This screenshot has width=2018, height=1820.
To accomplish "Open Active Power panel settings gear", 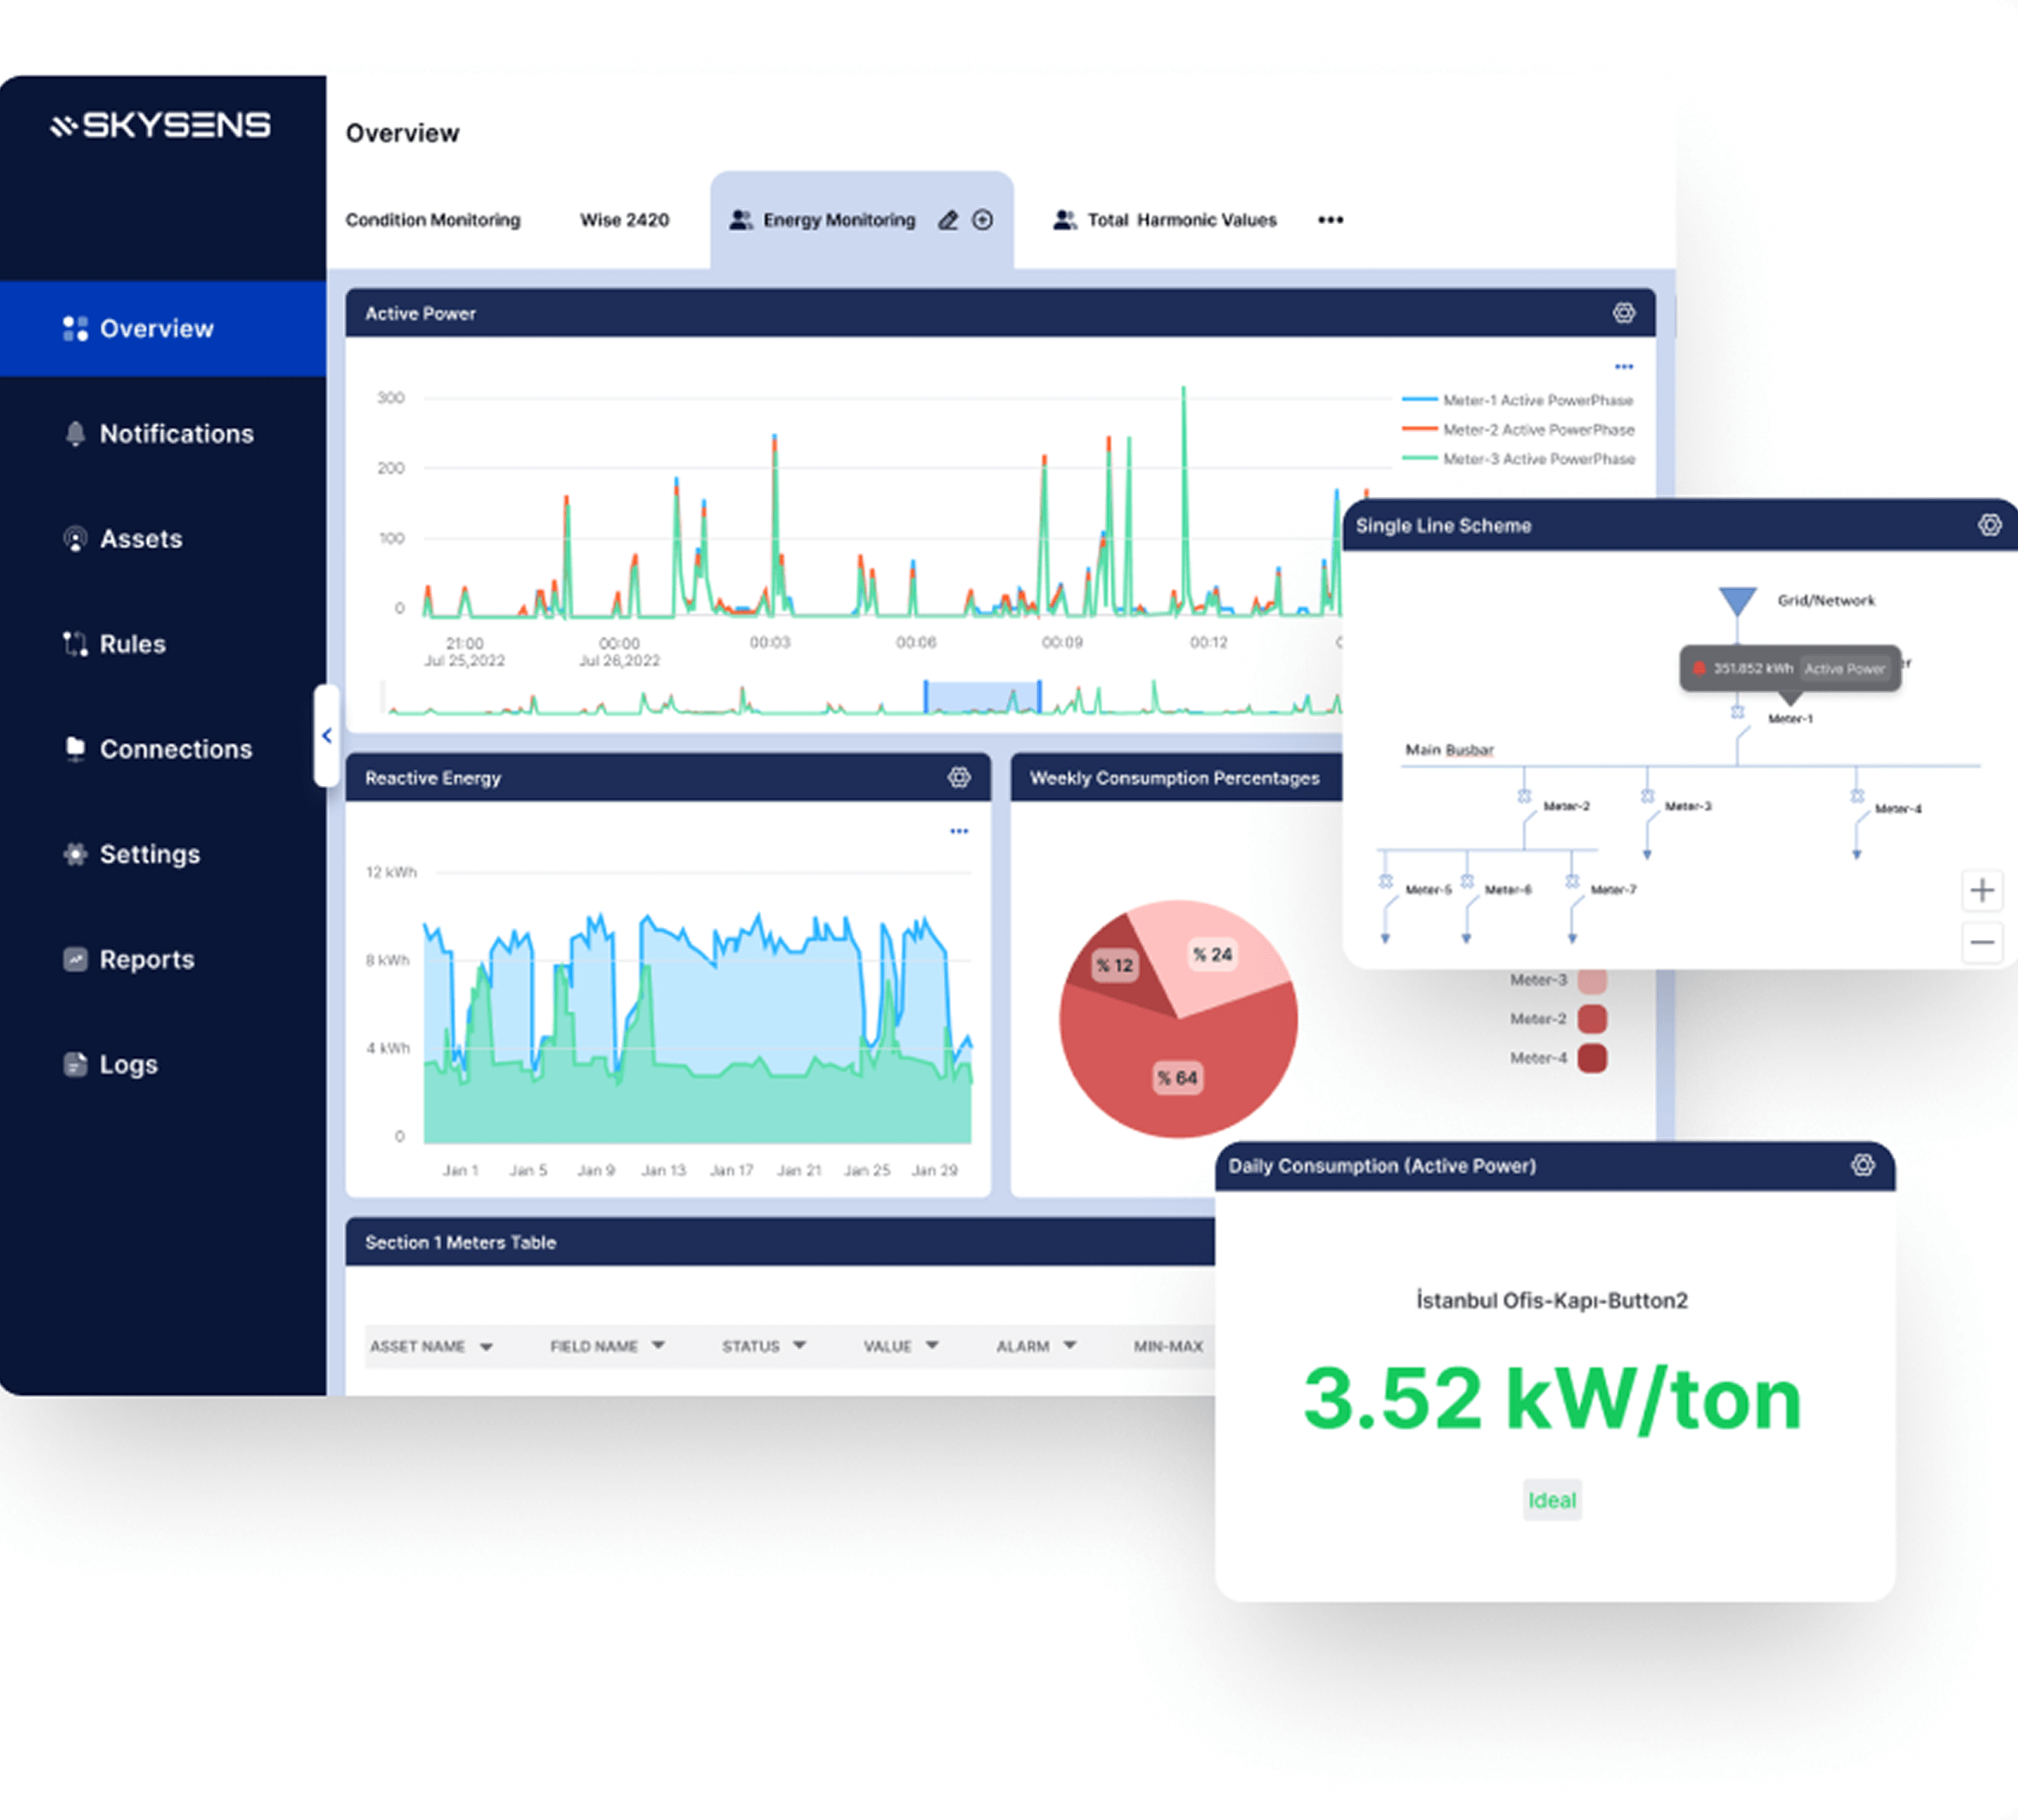I will pos(1623,313).
